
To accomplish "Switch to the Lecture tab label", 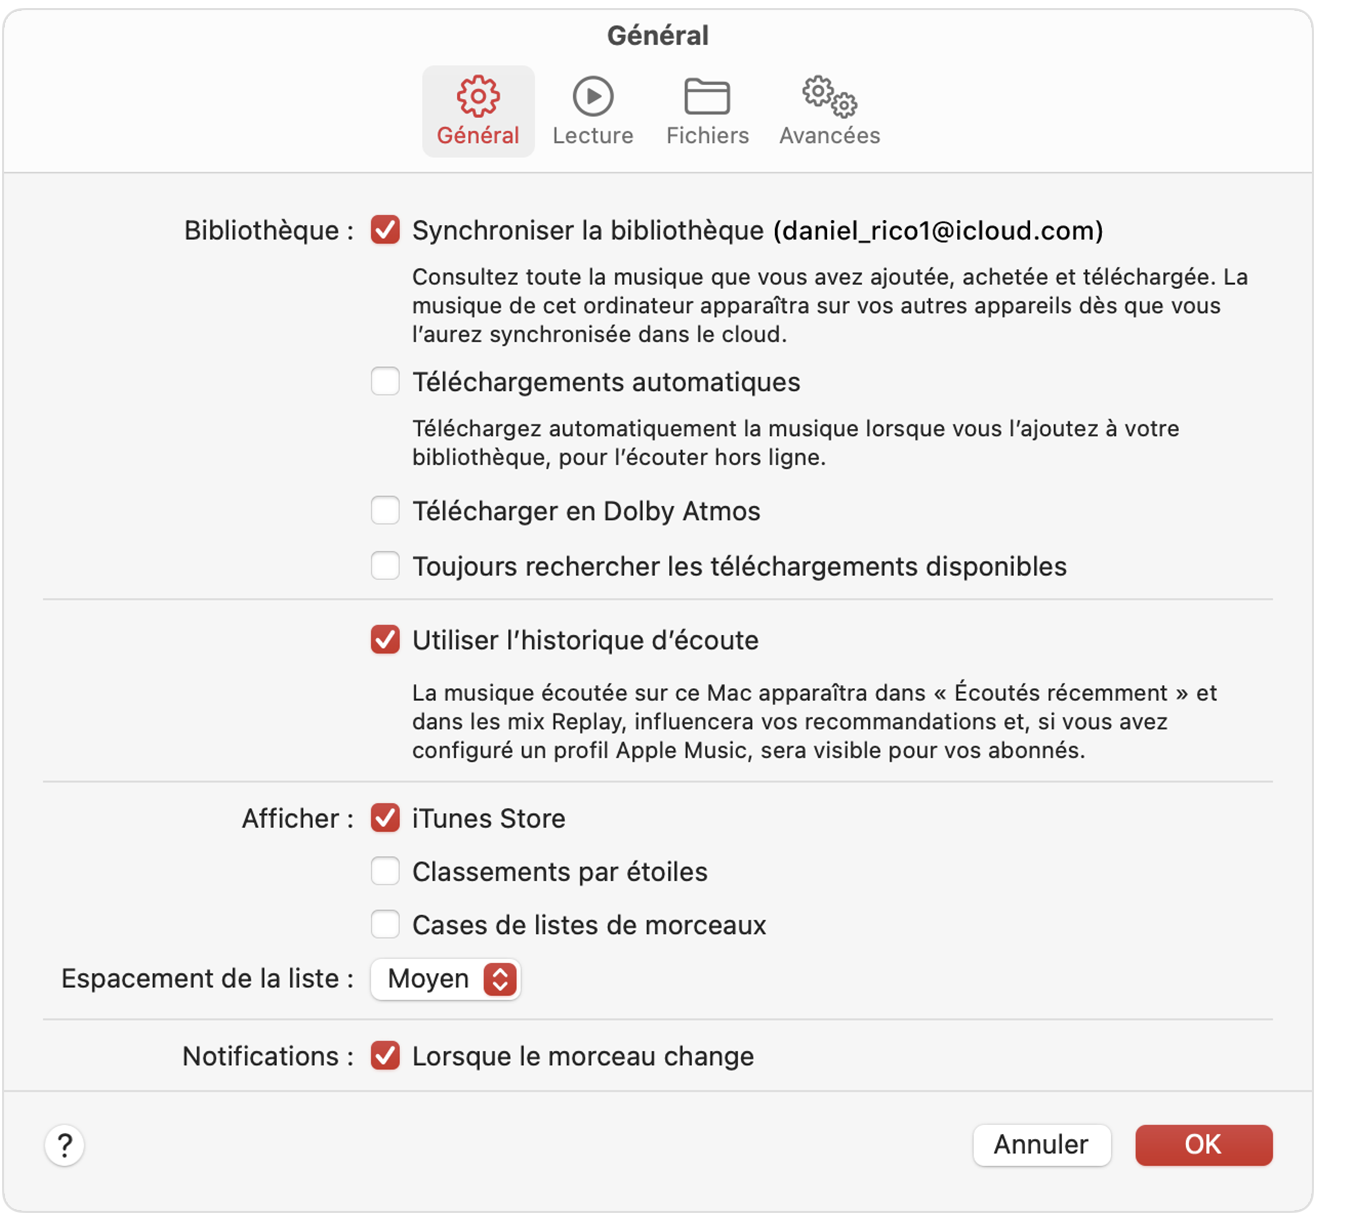I will (593, 136).
